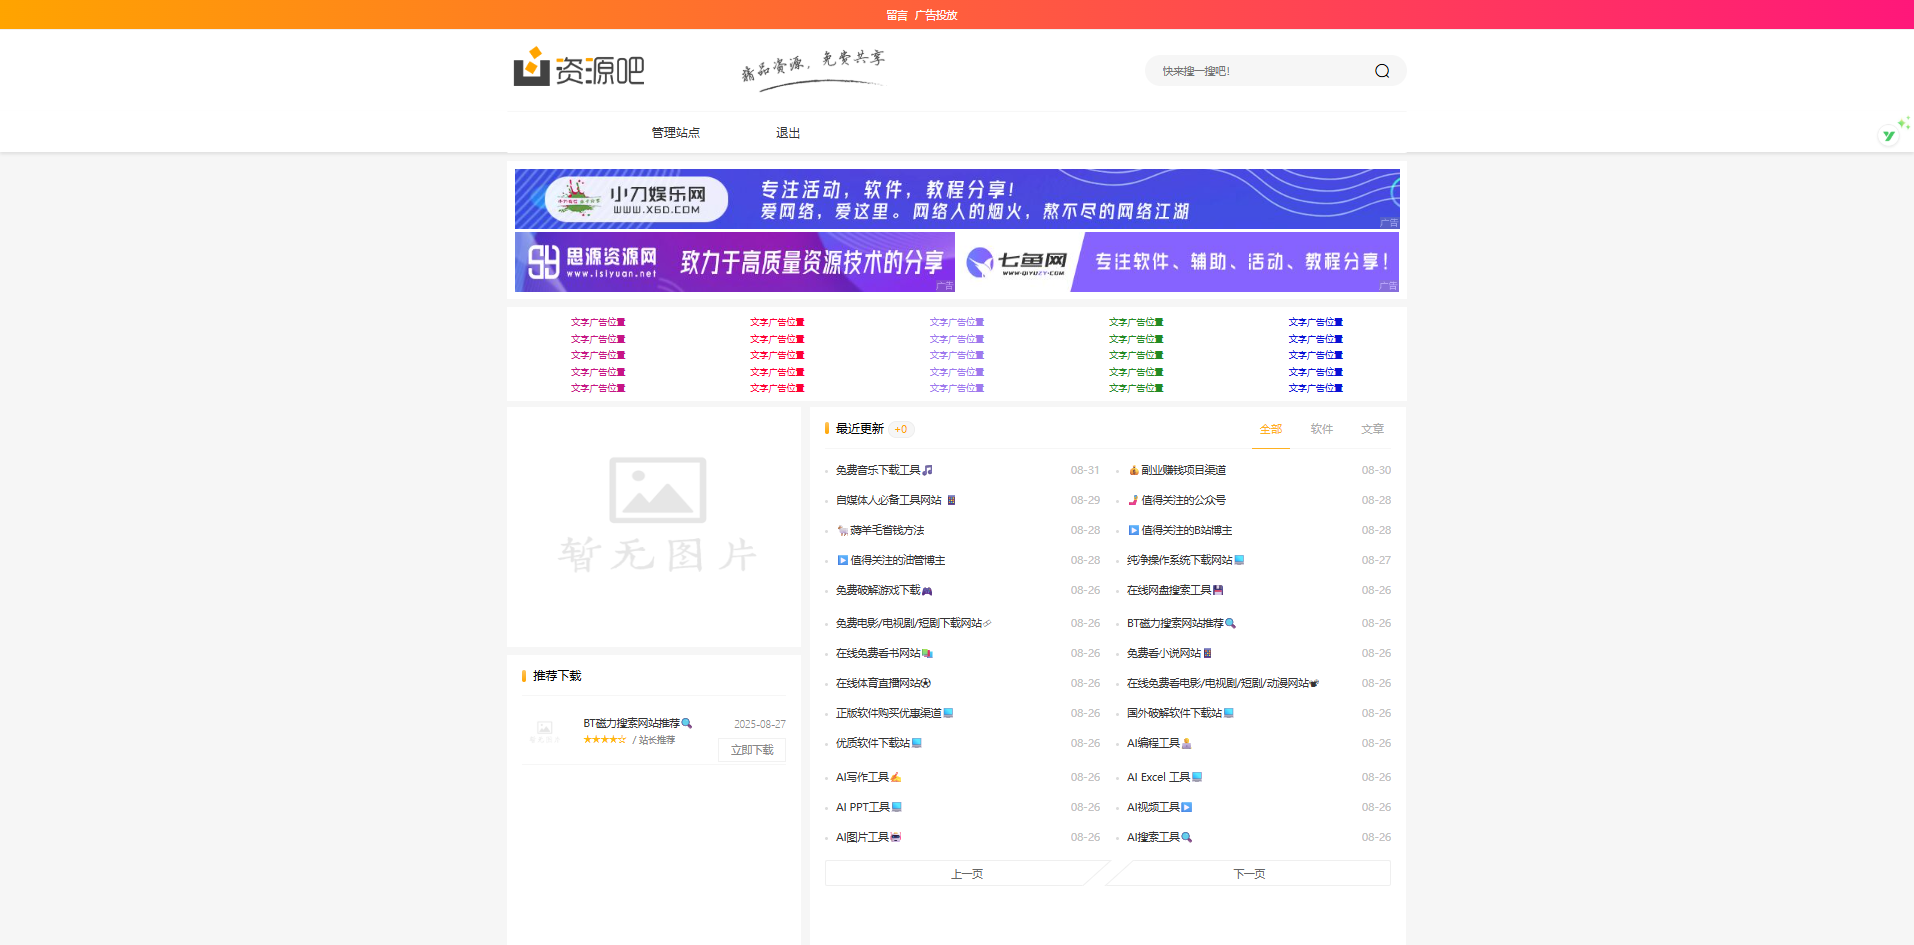This screenshot has height=945, width=1914.
Task: Open the 思源资源网 banner ad
Action: tap(735, 262)
